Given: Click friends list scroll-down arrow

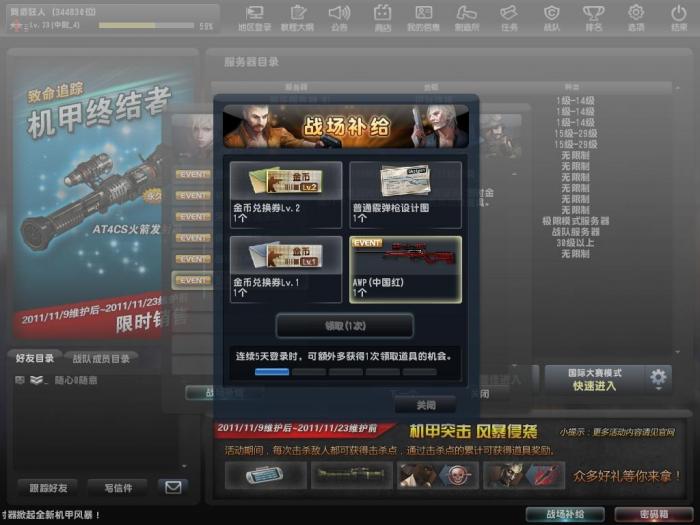Looking at the screenshot, I should [184, 466].
